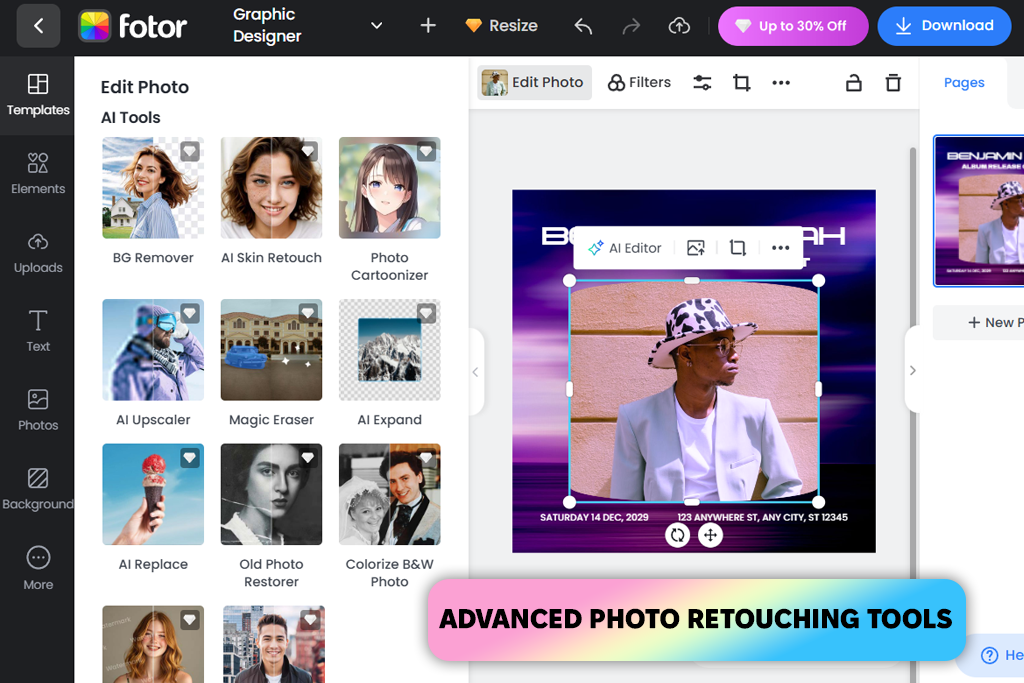The height and width of the screenshot is (683, 1024).
Task: Open the adjustment sliders icon
Action: click(x=702, y=83)
